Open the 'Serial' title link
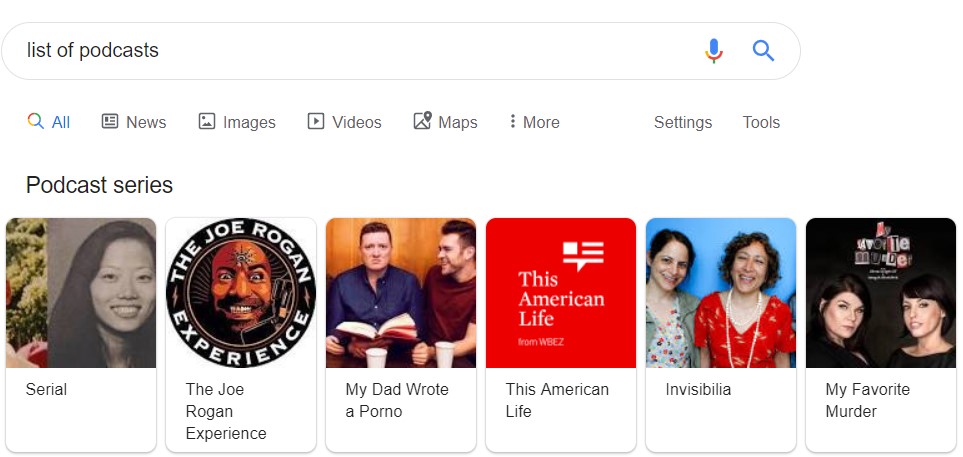 click(x=46, y=389)
